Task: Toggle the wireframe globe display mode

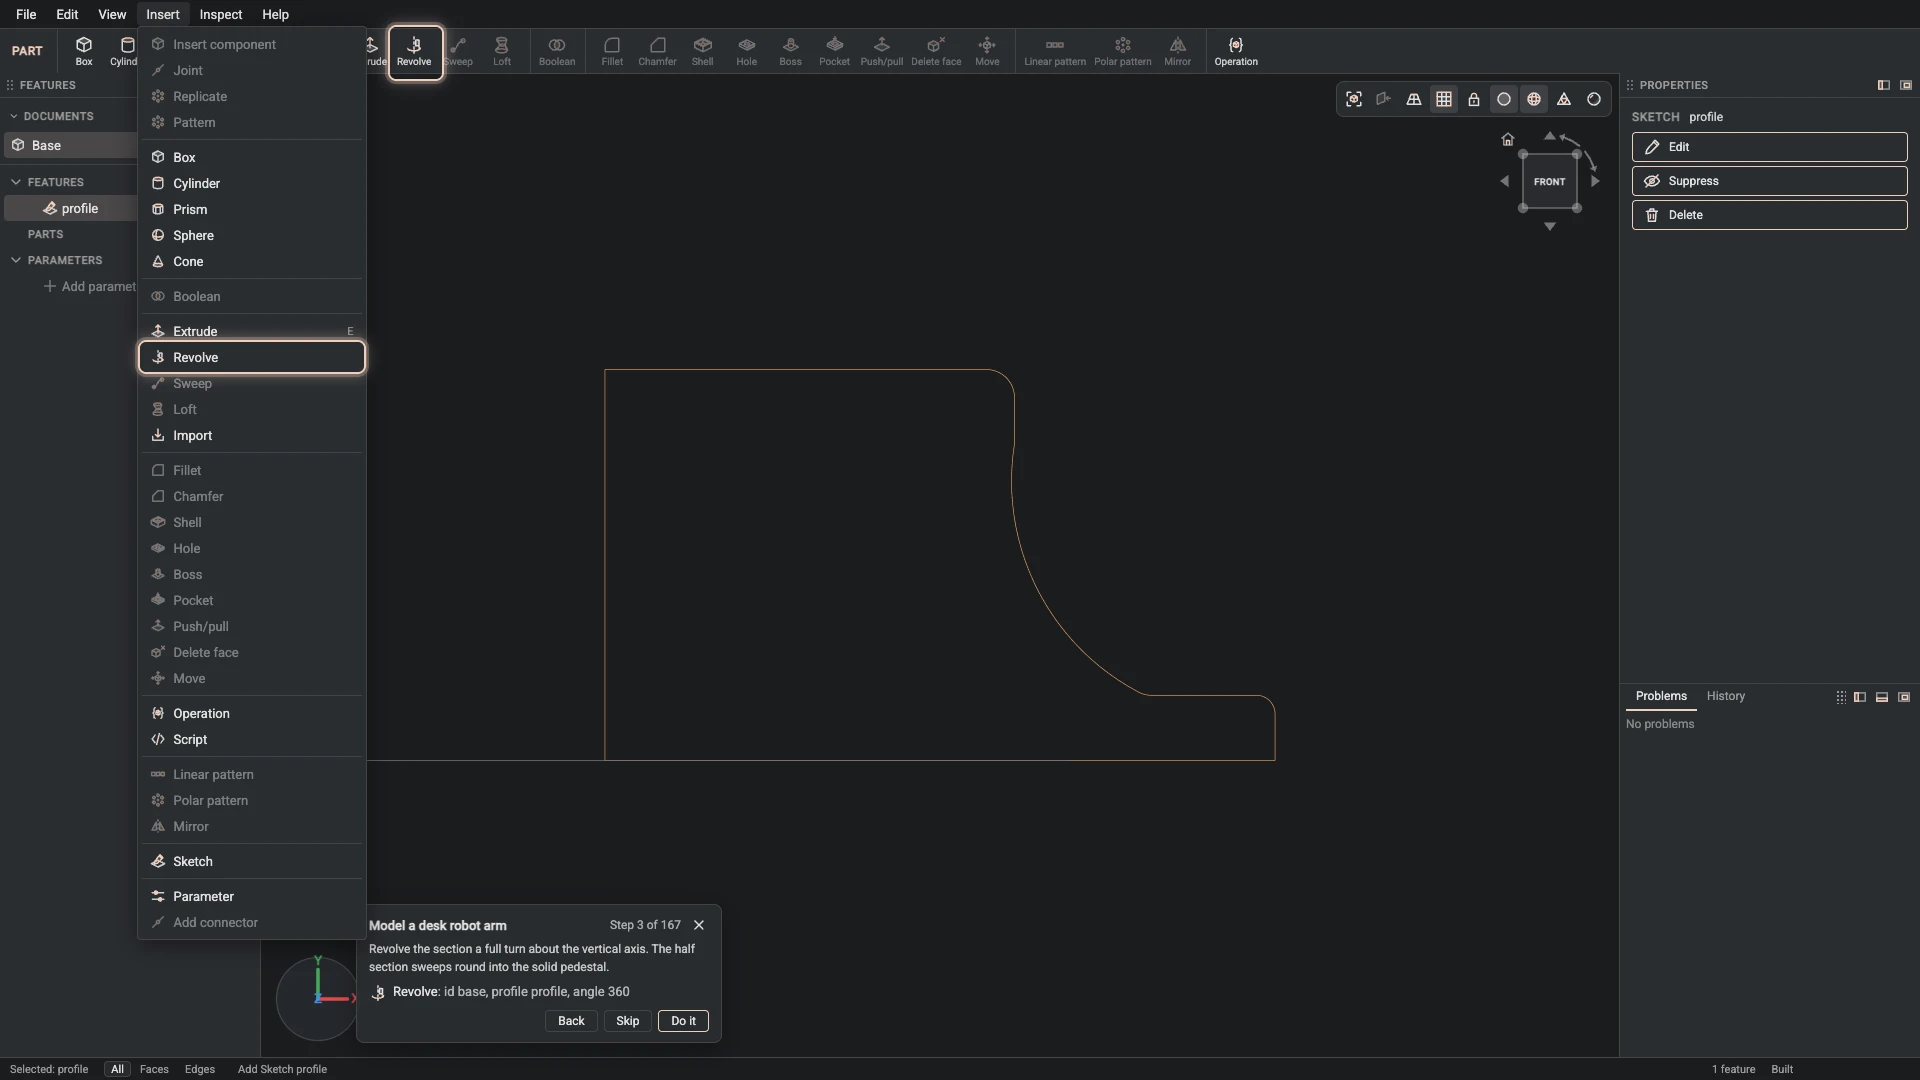Action: click(1534, 99)
